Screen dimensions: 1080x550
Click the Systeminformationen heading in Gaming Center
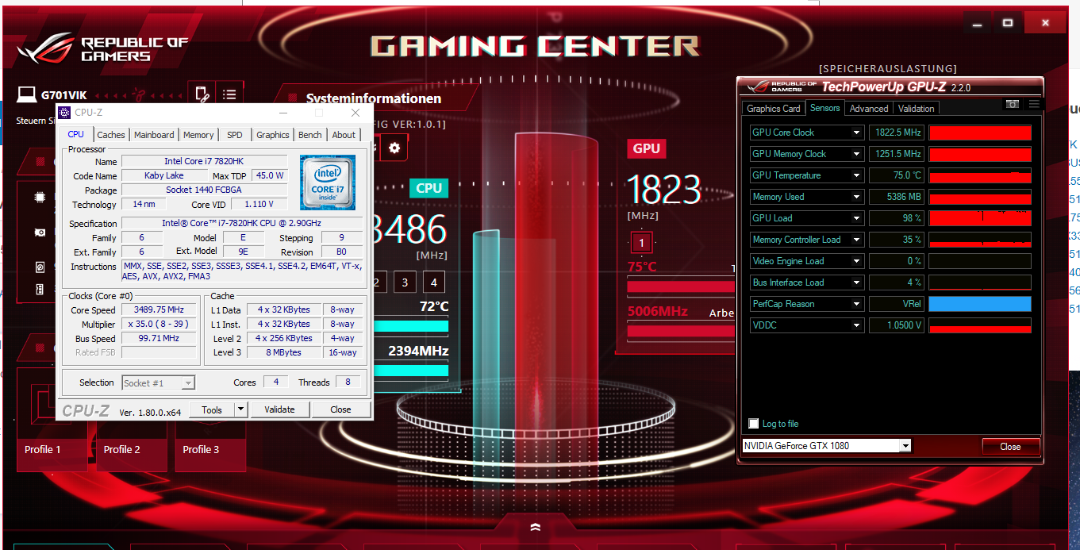tap(373, 98)
